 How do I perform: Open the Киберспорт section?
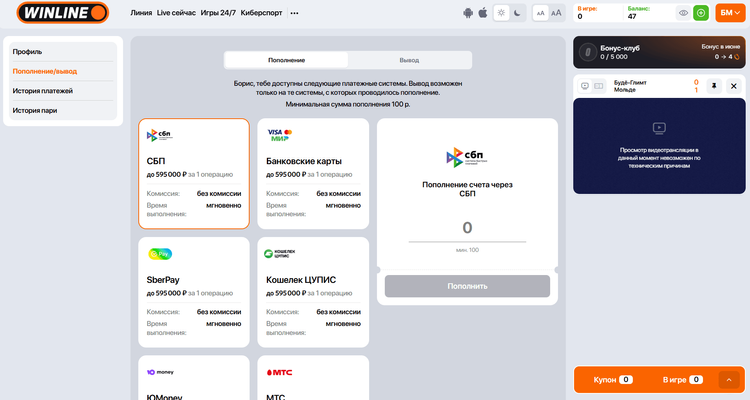261,13
